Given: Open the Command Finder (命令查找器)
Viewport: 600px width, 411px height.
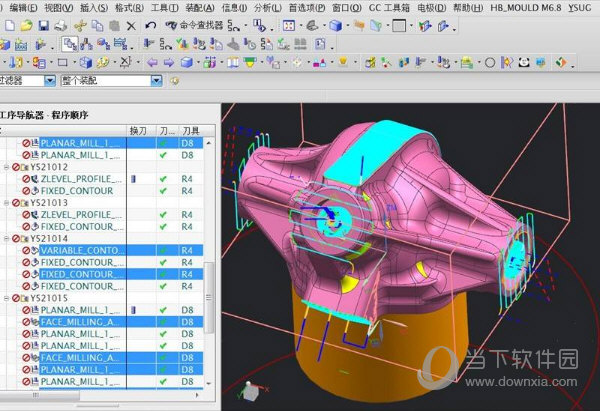Looking at the screenshot, I should pos(194,26).
